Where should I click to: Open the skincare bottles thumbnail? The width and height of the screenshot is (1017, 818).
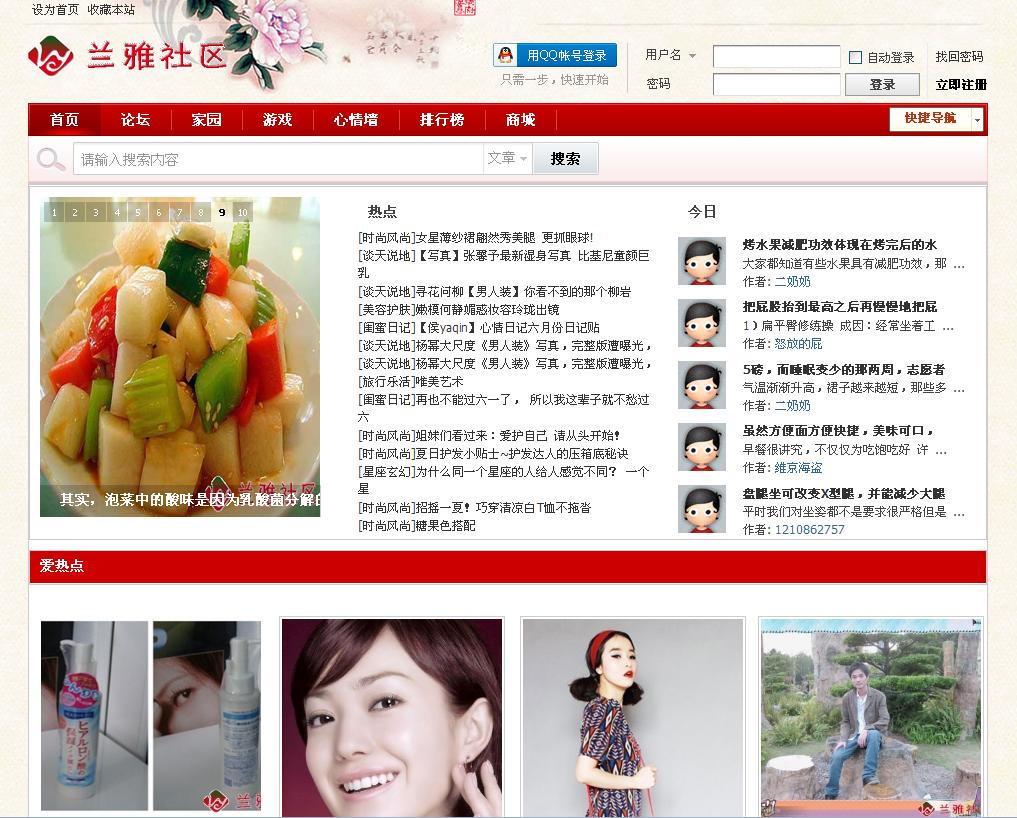click(x=150, y=716)
